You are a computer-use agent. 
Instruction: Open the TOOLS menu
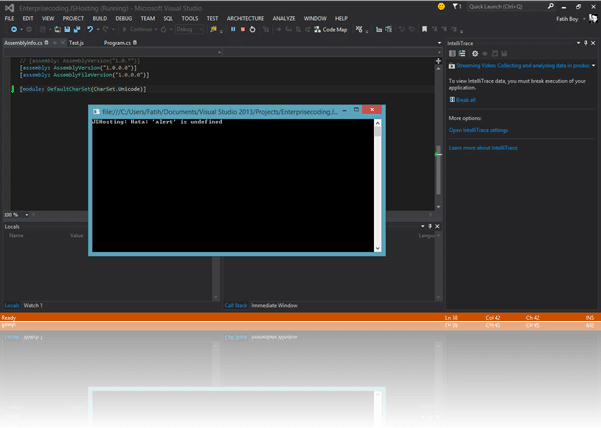click(x=190, y=18)
